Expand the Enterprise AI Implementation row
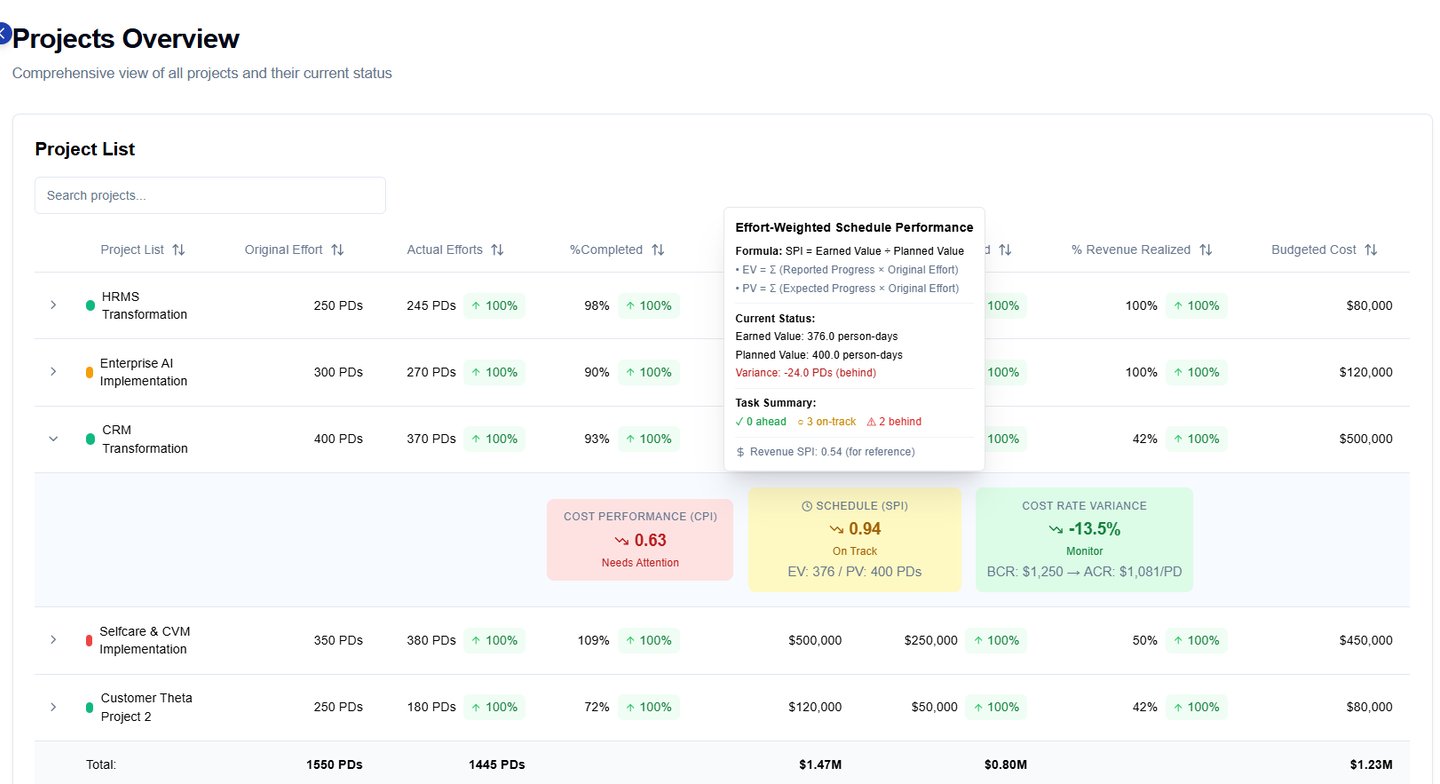This screenshot has height=784, width=1440. (54, 372)
